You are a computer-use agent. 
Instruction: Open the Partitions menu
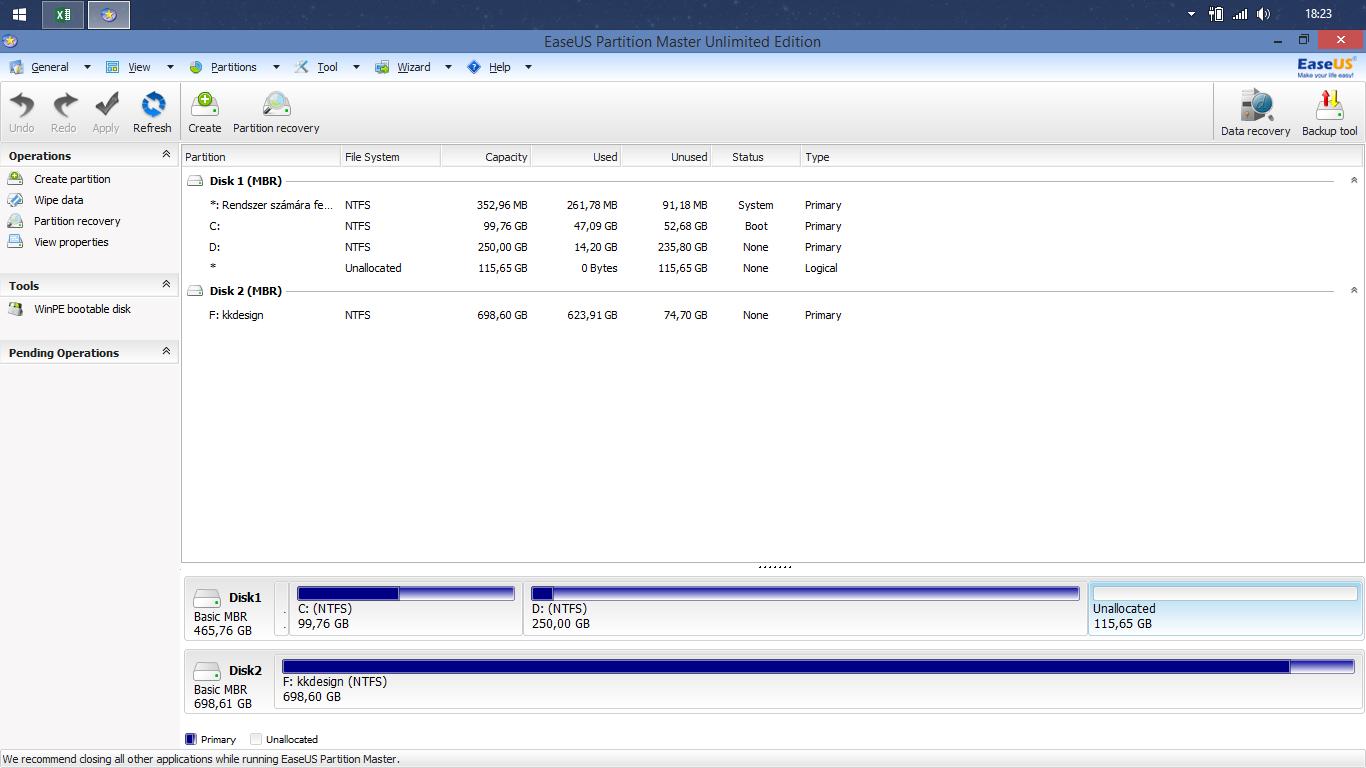pyautogui.click(x=234, y=67)
